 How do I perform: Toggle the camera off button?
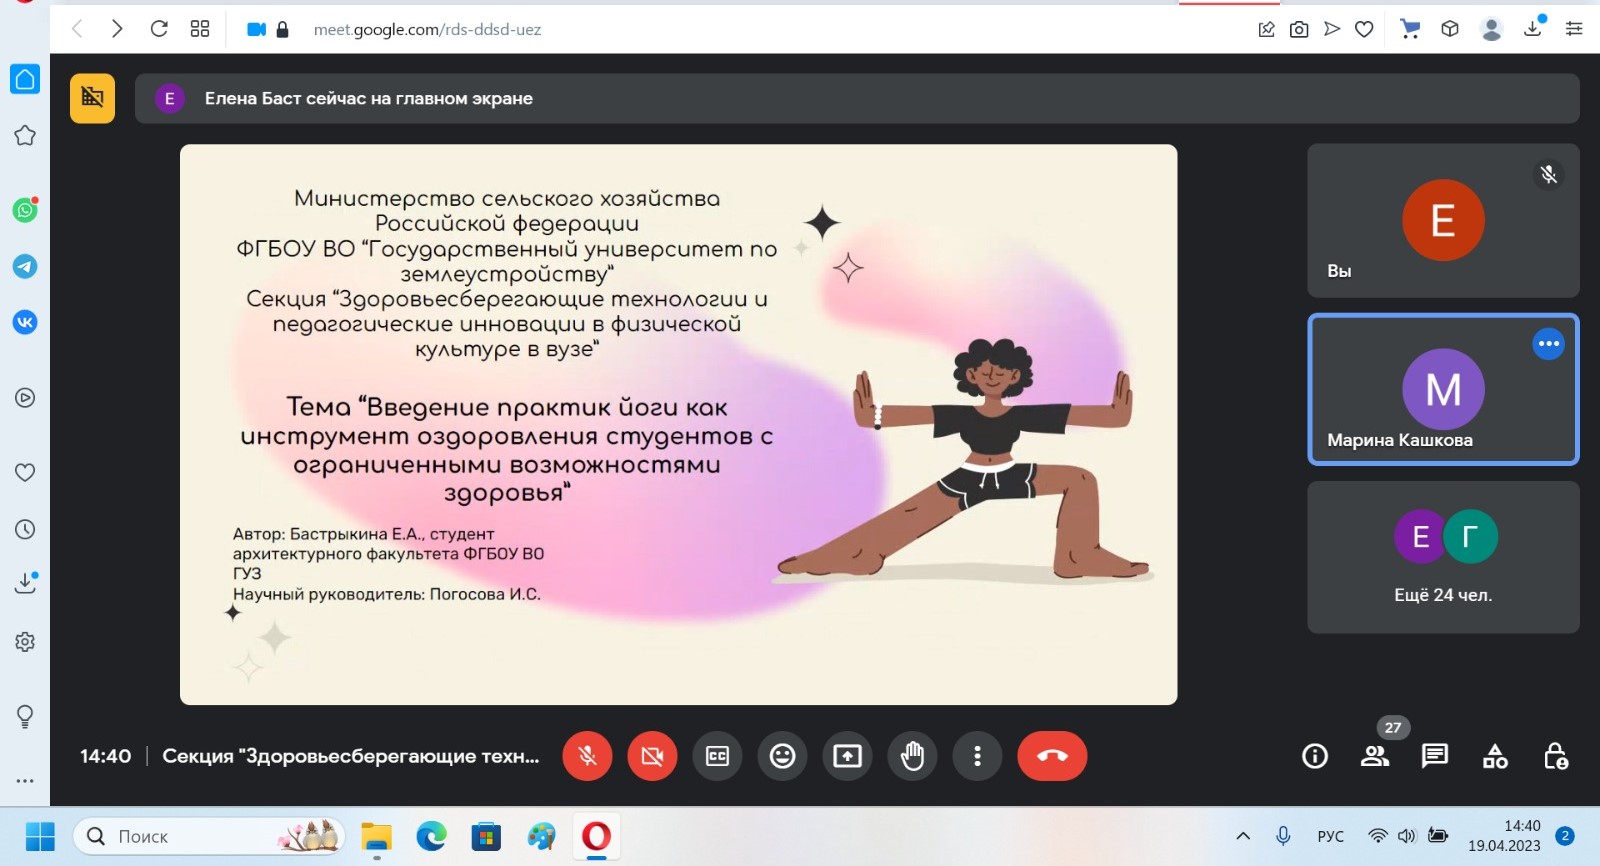652,756
